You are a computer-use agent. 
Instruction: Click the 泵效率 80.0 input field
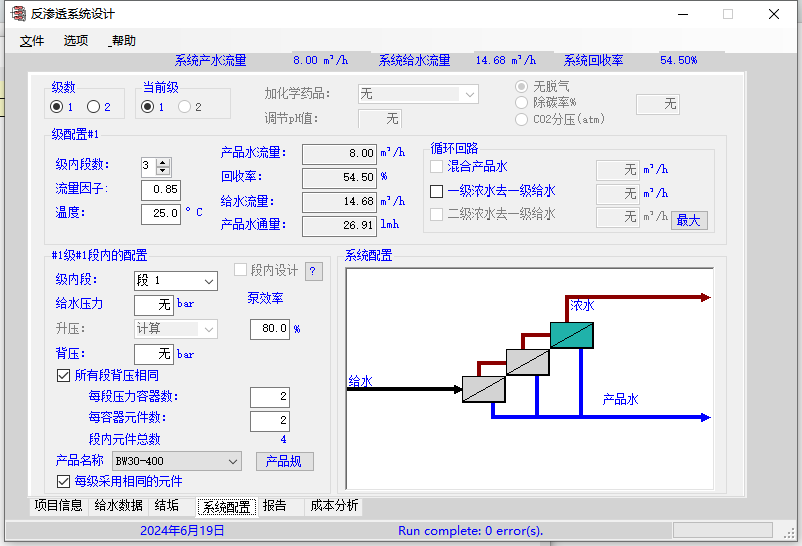(x=269, y=328)
